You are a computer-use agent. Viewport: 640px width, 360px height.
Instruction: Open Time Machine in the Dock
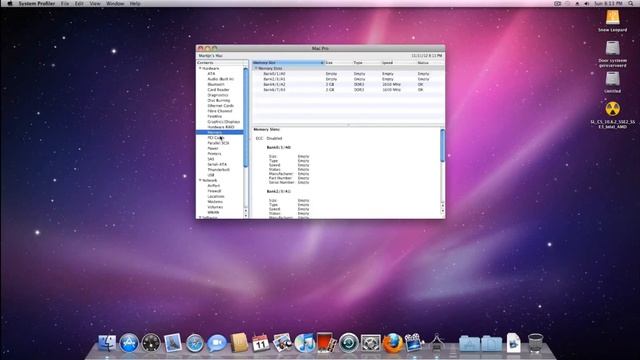(349, 343)
